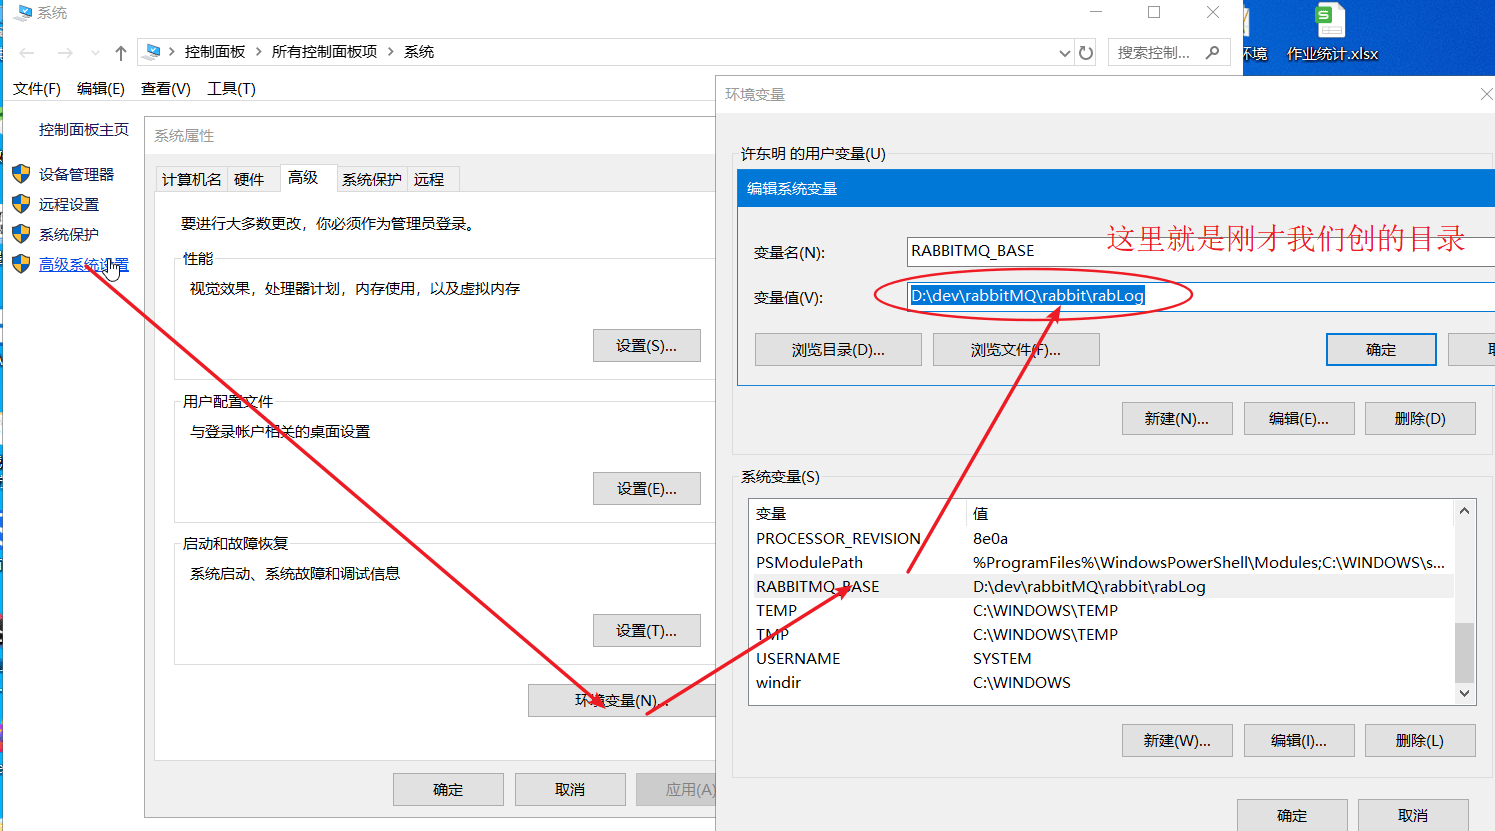Viewport: 1495px width, 831px height.
Task: Click 确定 in System Properties dialog
Action: pos(448,789)
